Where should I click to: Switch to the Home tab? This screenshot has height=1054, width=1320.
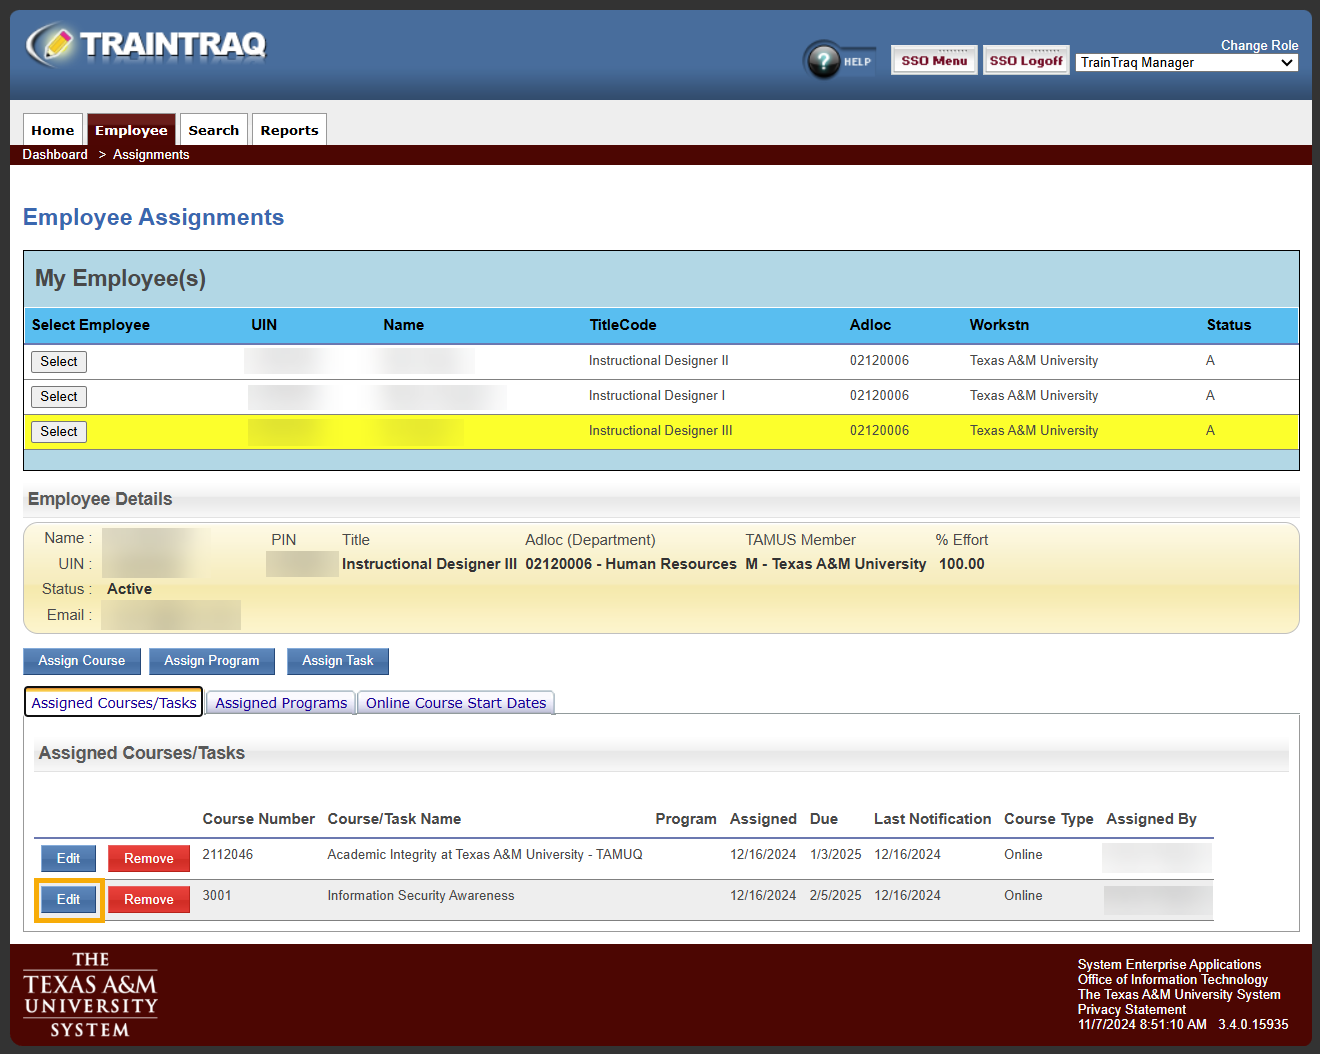(x=52, y=129)
